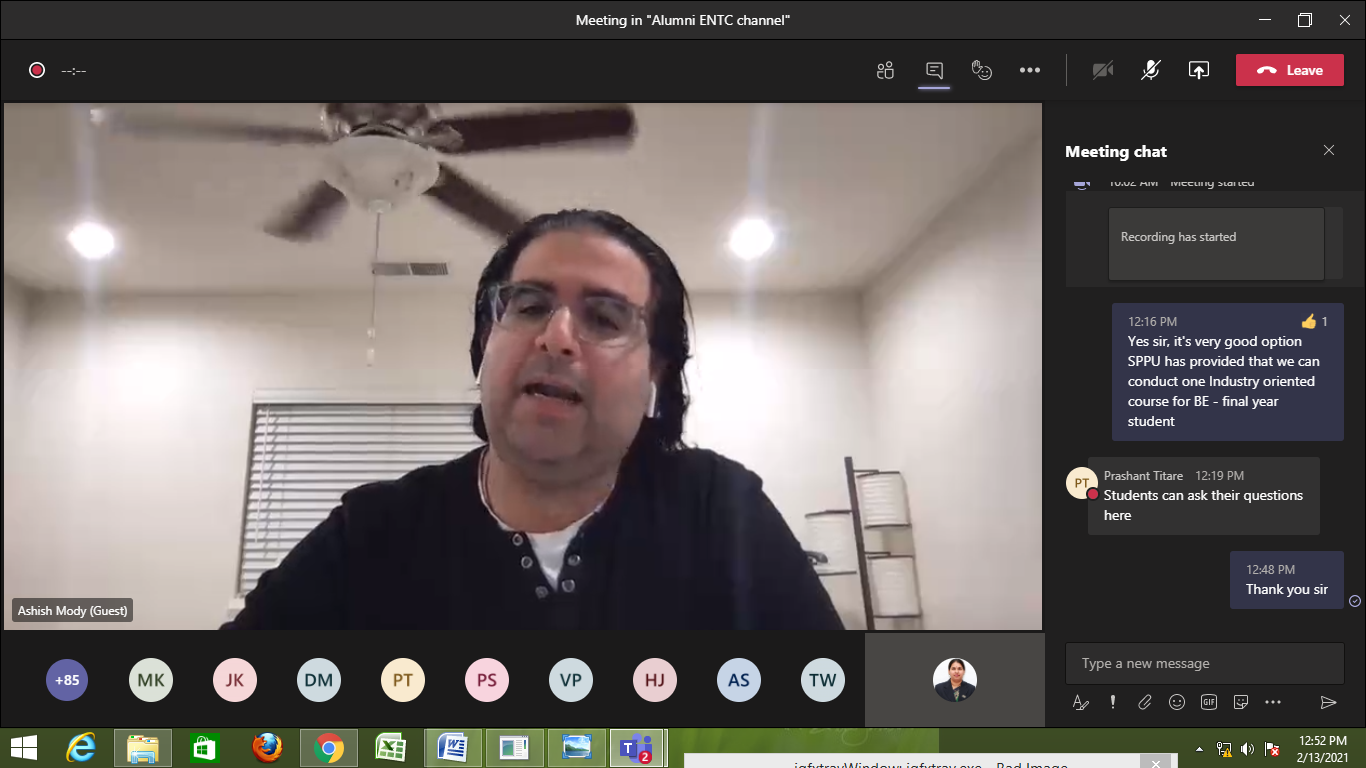Turn the camera on
The width and height of the screenshot is (1366, 768).
(1103, 70)
